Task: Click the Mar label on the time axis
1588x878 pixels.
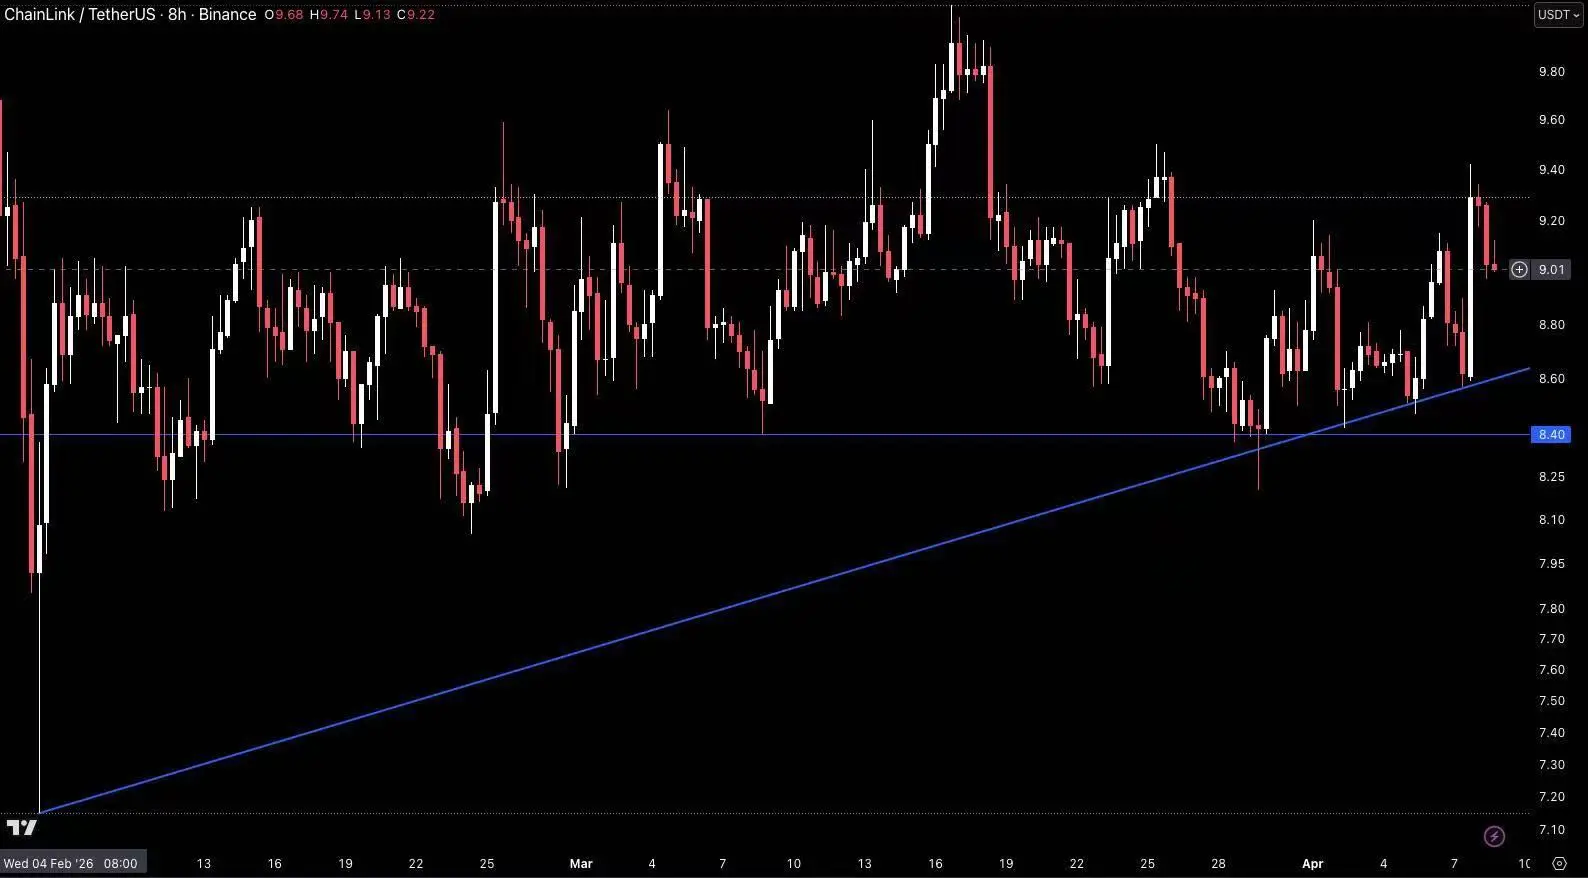Action: [x=581, y=863]
